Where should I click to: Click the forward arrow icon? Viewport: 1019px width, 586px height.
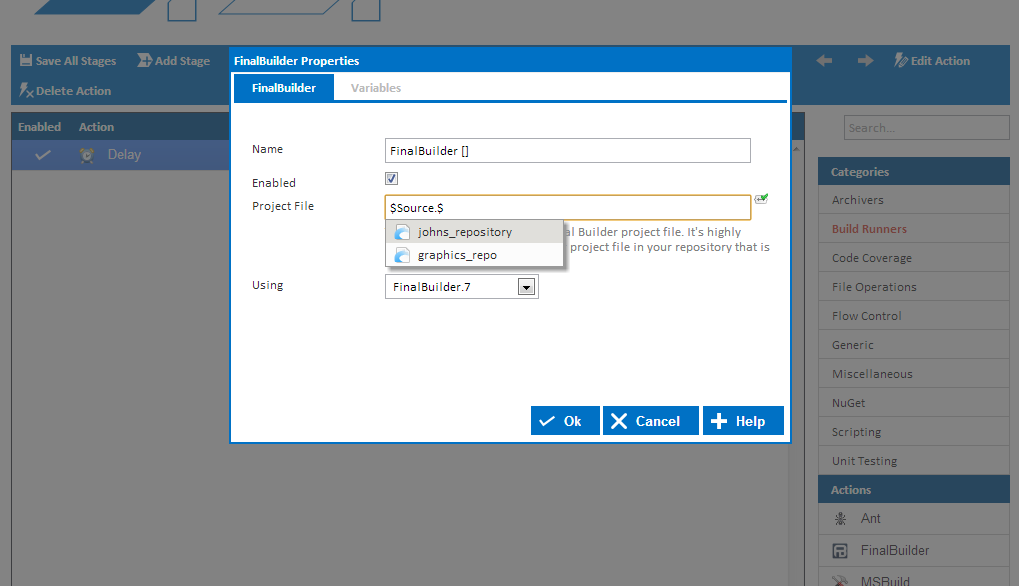click(x=865, y=60)
